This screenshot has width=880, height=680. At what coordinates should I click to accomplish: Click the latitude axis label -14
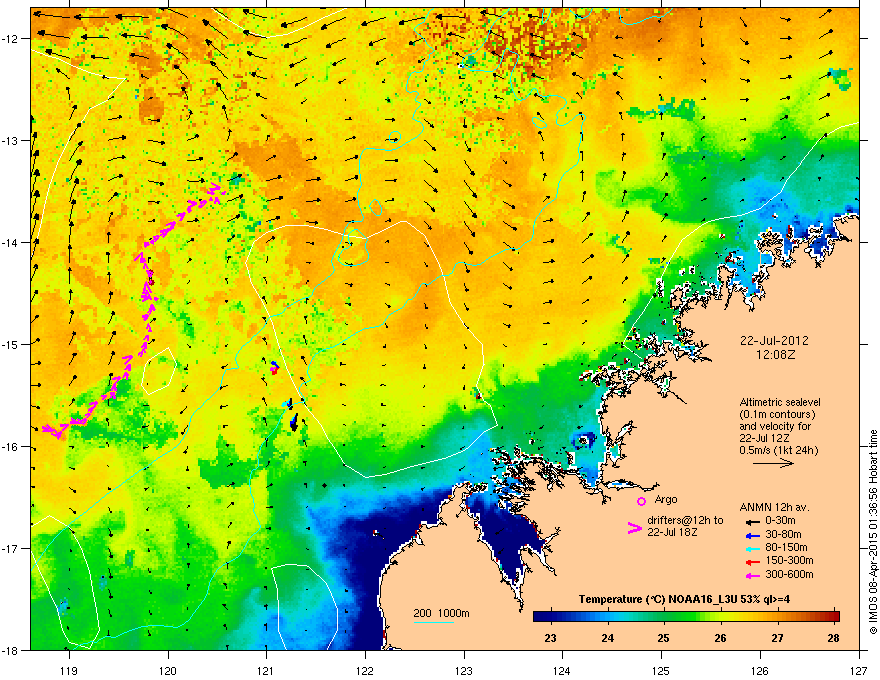(x=11, y=242)
